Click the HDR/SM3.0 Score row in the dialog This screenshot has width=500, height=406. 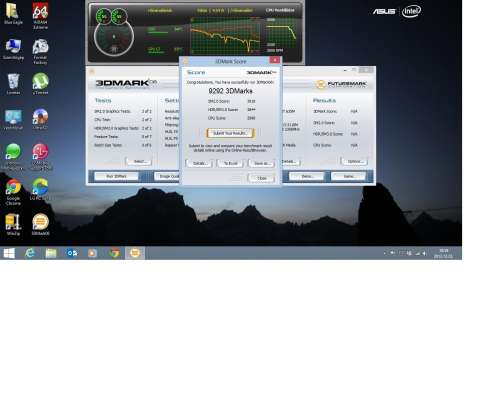tap(231, 109)
